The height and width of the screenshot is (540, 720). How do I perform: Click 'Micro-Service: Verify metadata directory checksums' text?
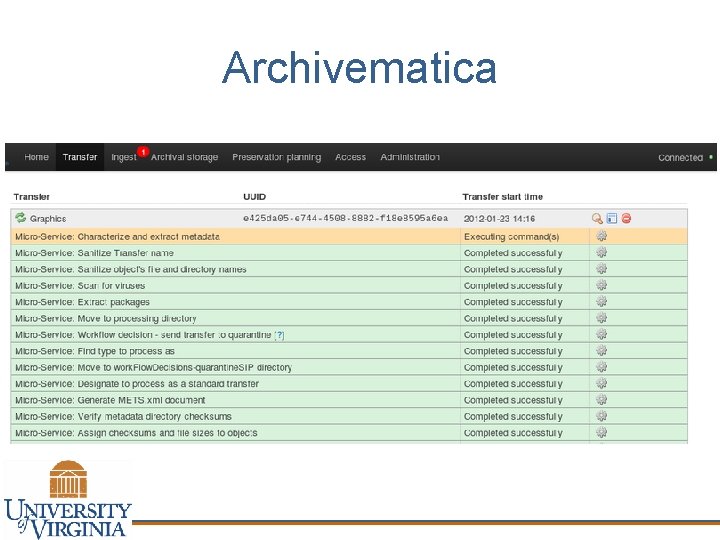(123, 416)
